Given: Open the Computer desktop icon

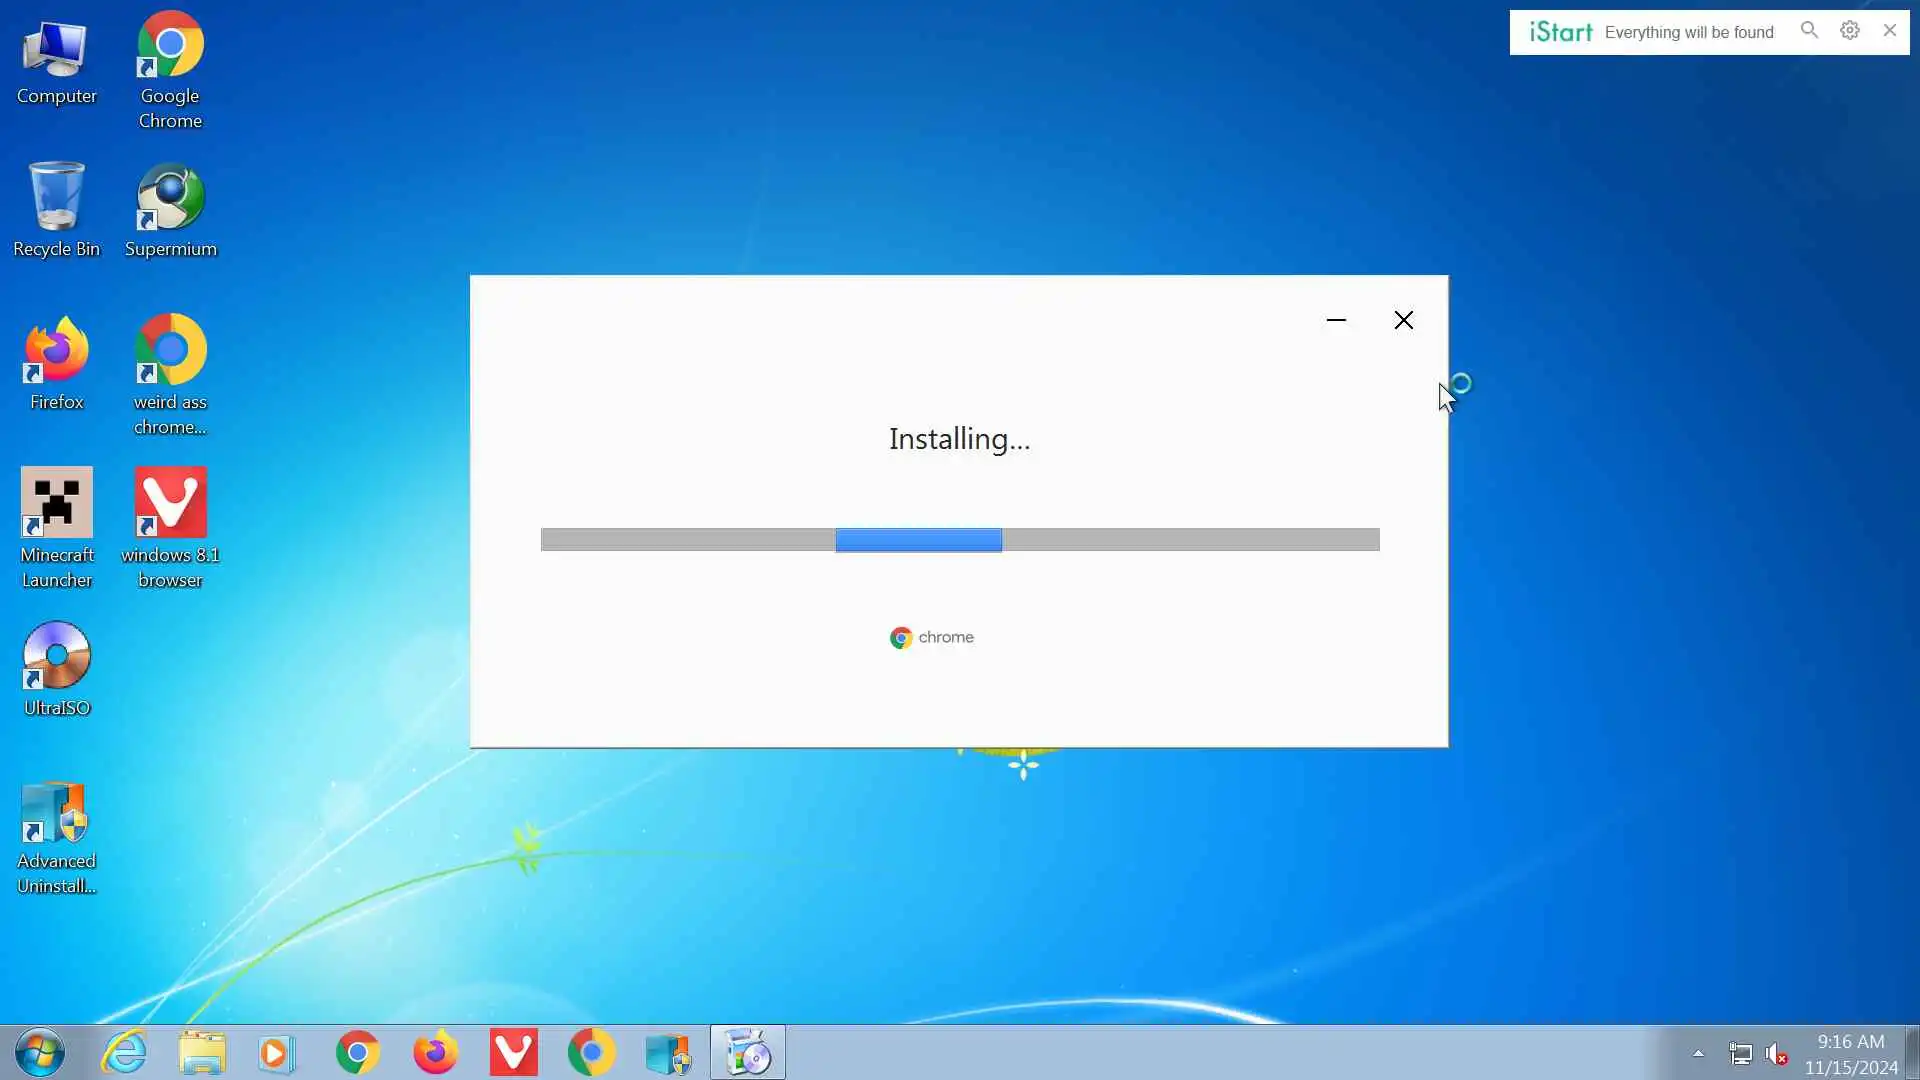Looking at the screenshot, I should 56,62.
